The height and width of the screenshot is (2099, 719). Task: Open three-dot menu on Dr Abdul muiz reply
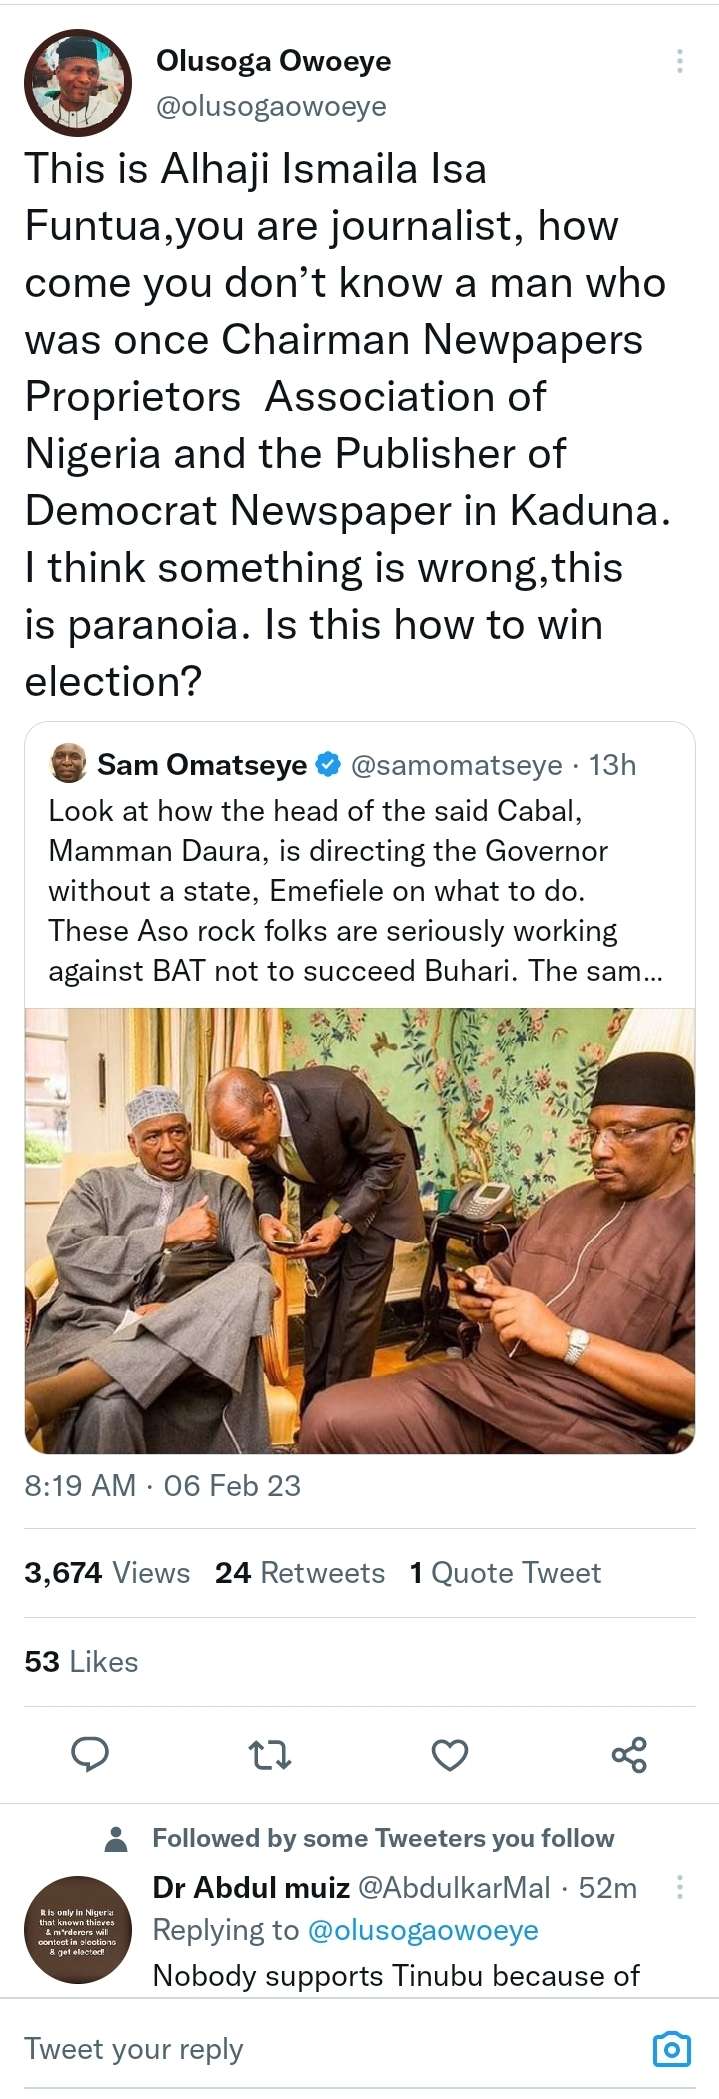680,1887
